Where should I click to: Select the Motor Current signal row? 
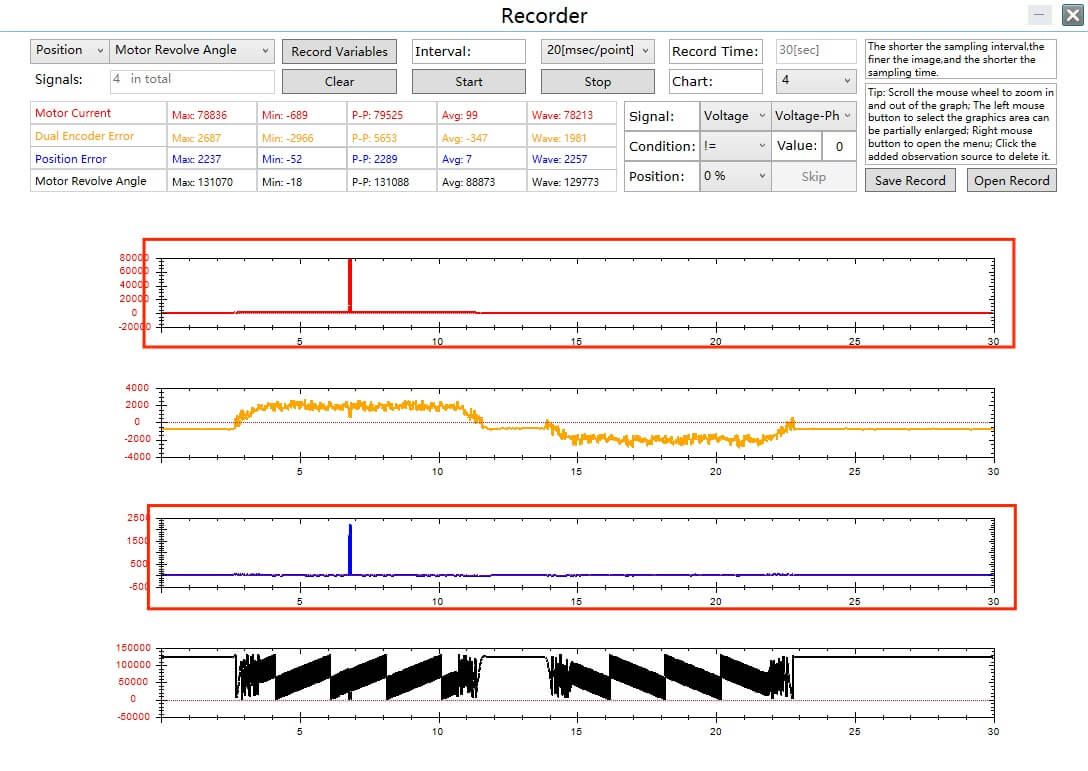pos(74,114)
